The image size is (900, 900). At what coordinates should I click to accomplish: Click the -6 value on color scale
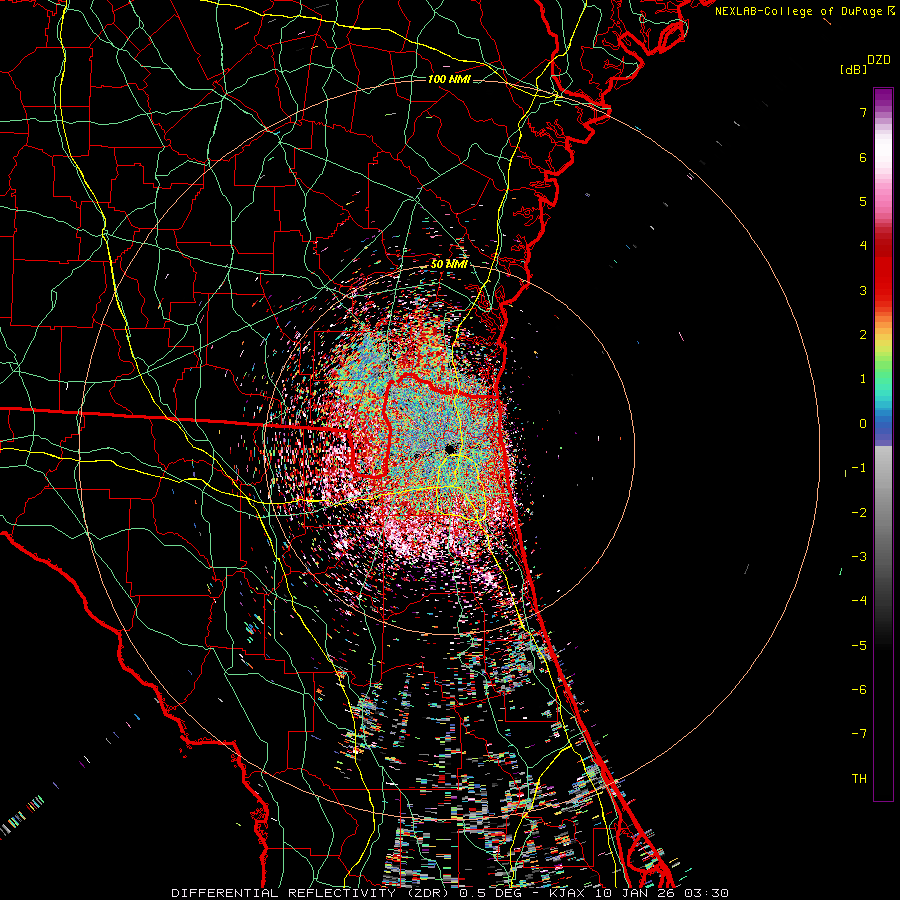click(859, 689)
